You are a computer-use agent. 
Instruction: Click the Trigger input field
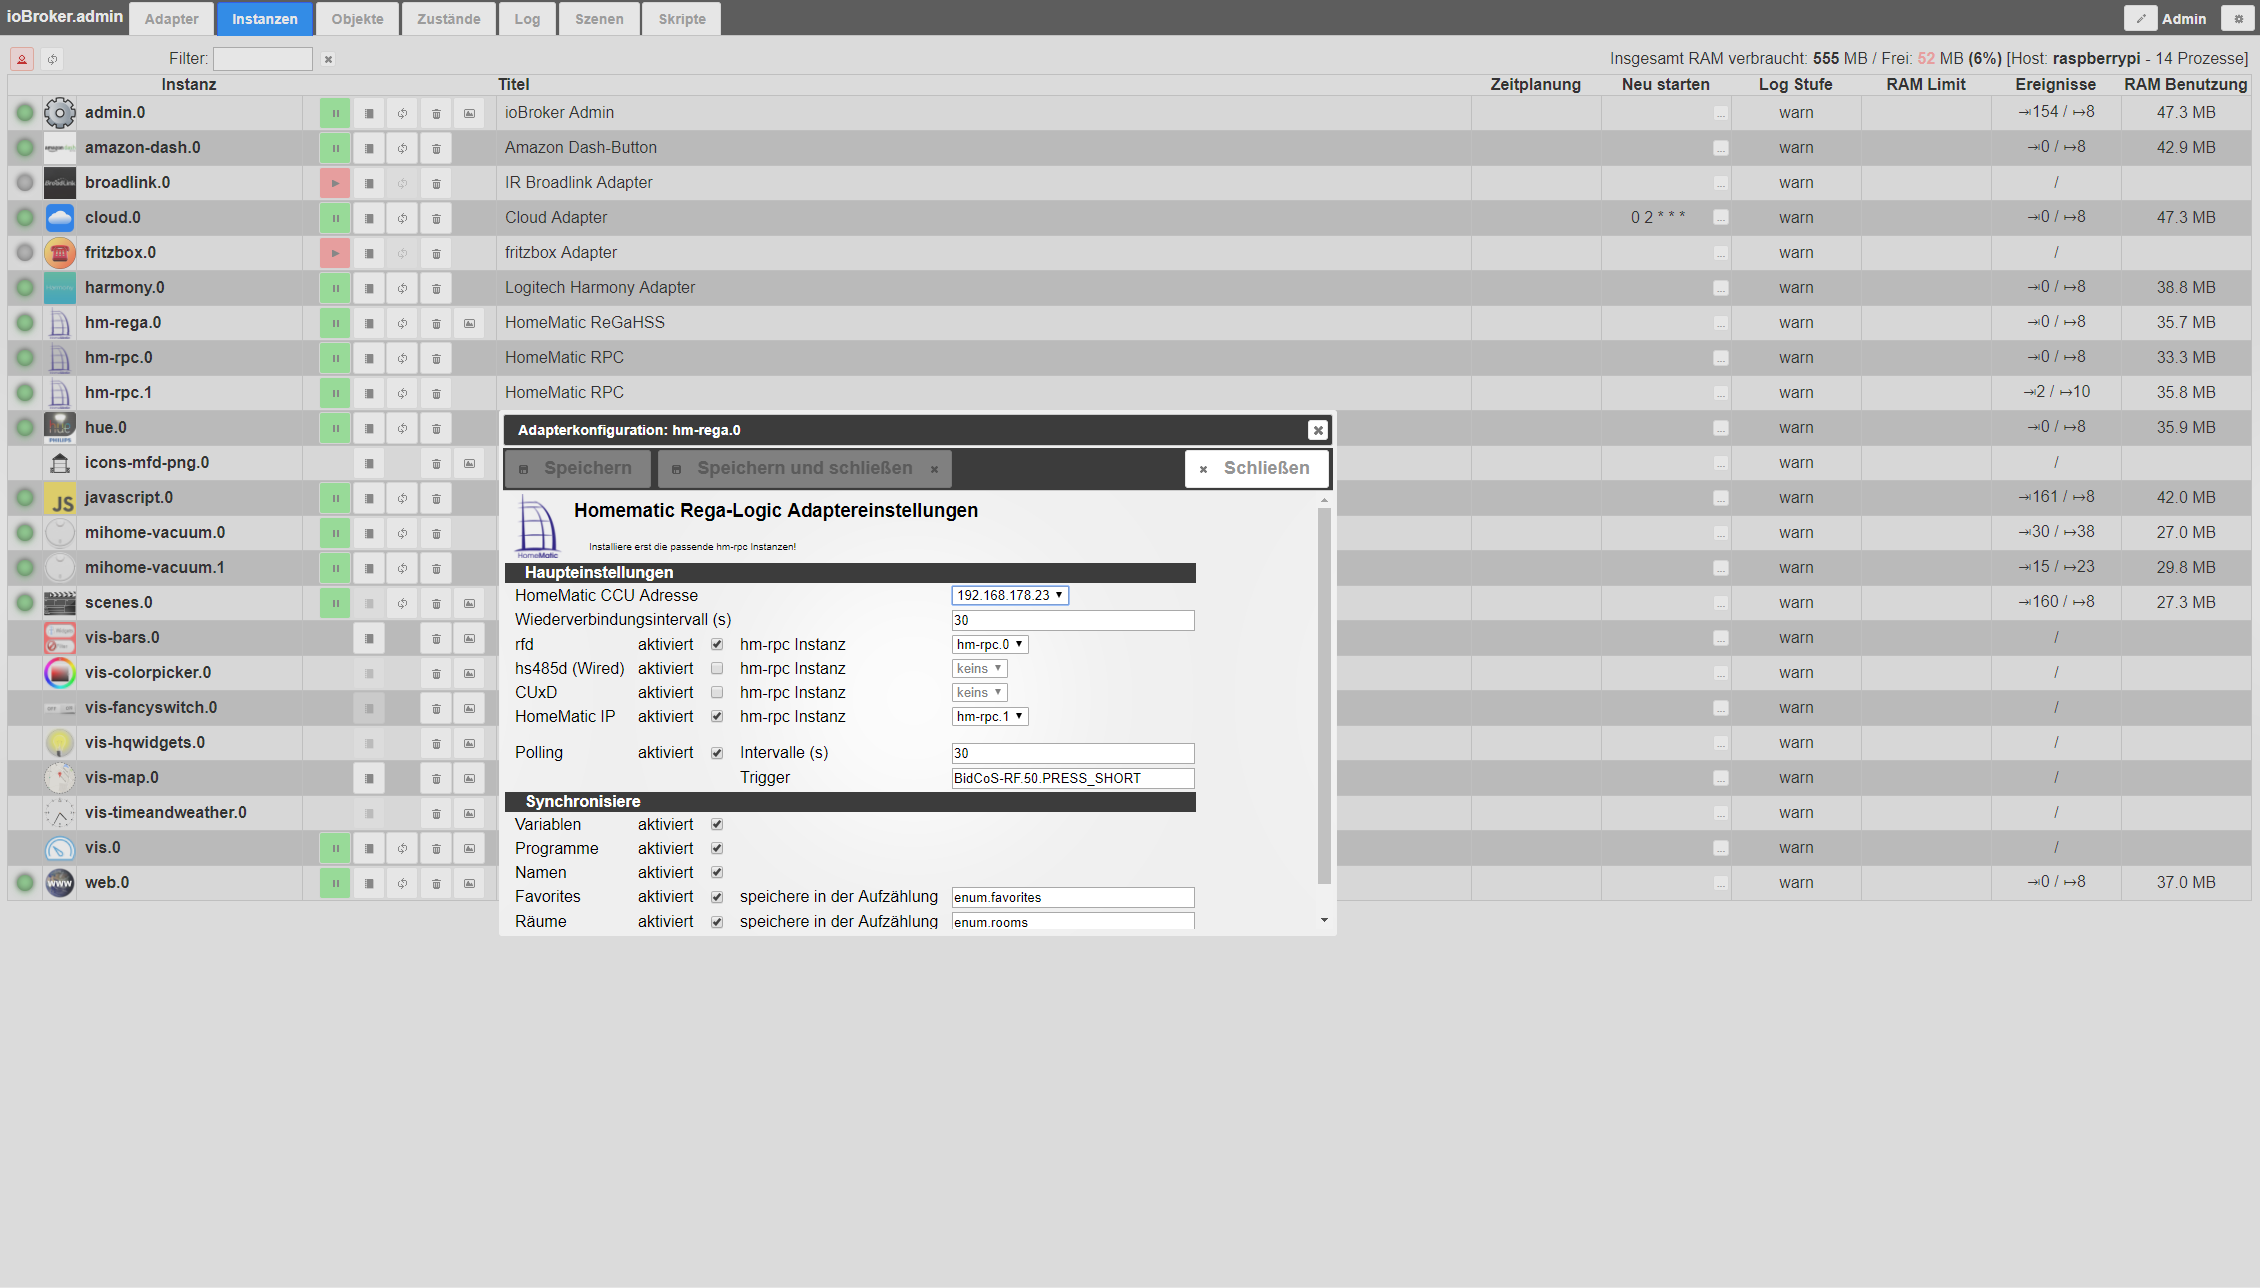(1072, 778)
